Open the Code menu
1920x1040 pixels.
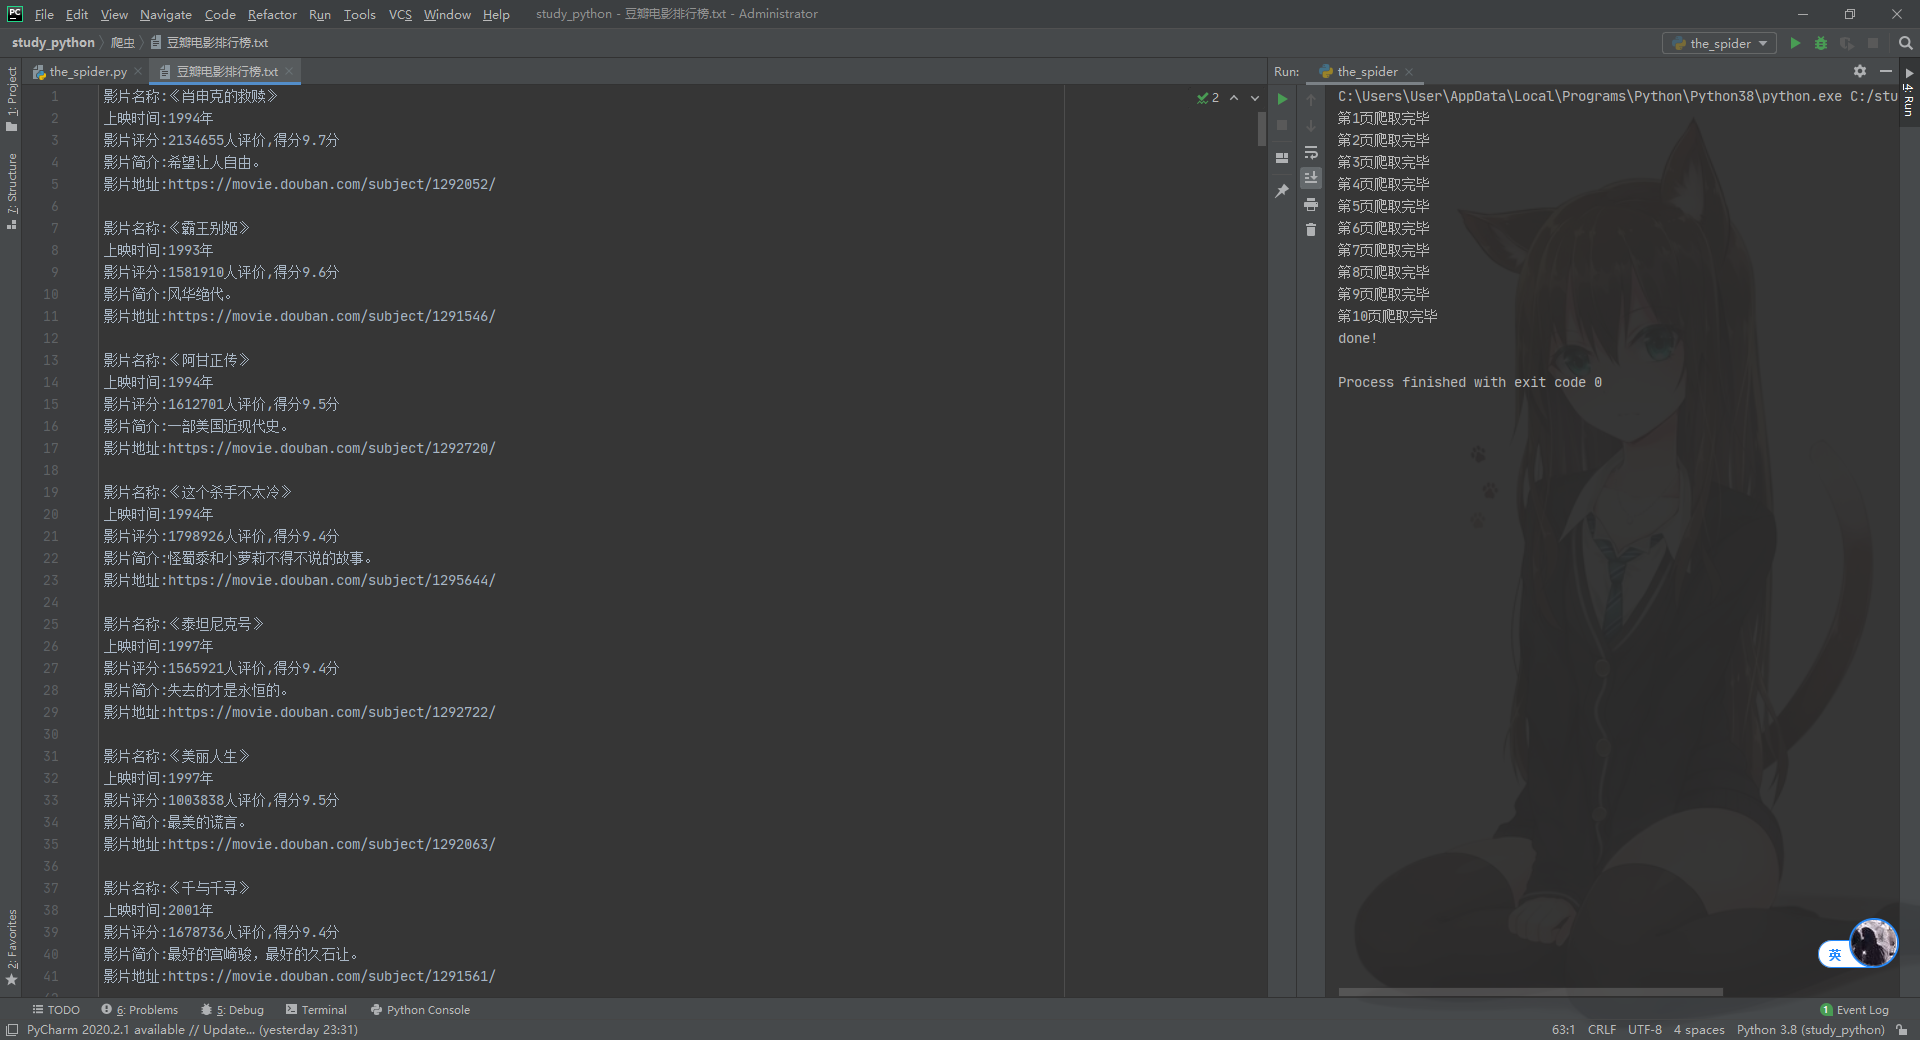pos(220,14)
